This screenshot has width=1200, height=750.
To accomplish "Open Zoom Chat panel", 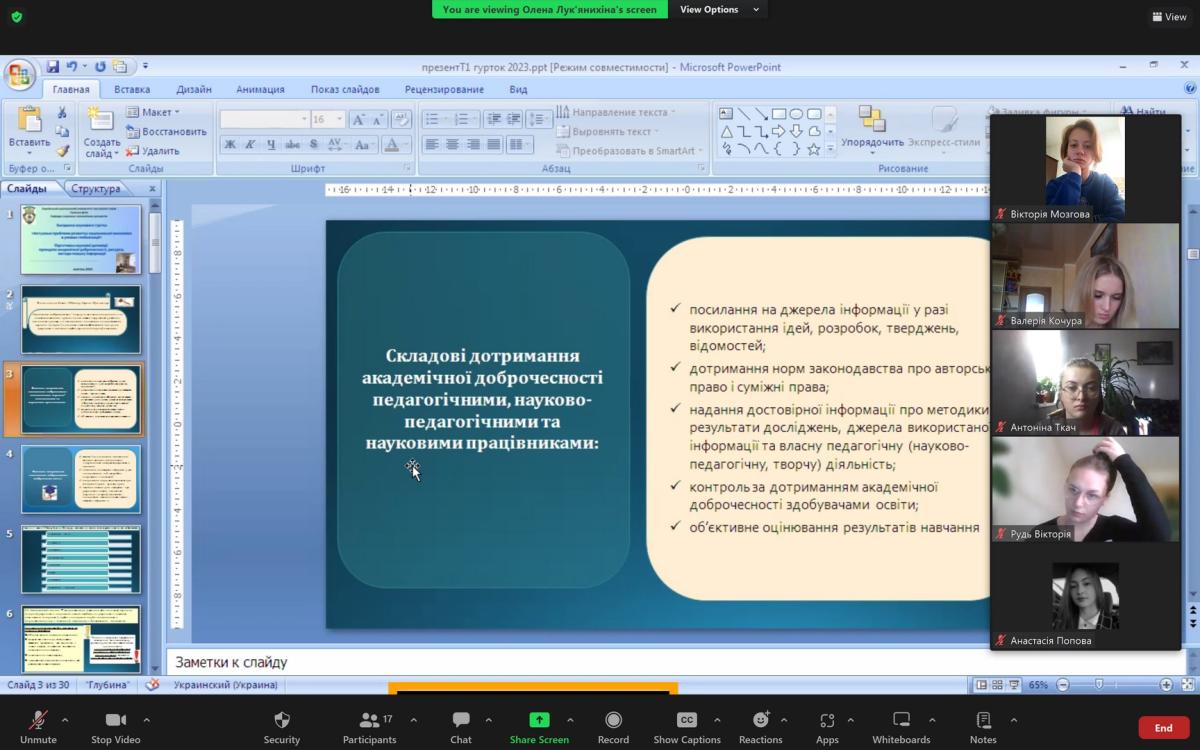I will (461, 720).
